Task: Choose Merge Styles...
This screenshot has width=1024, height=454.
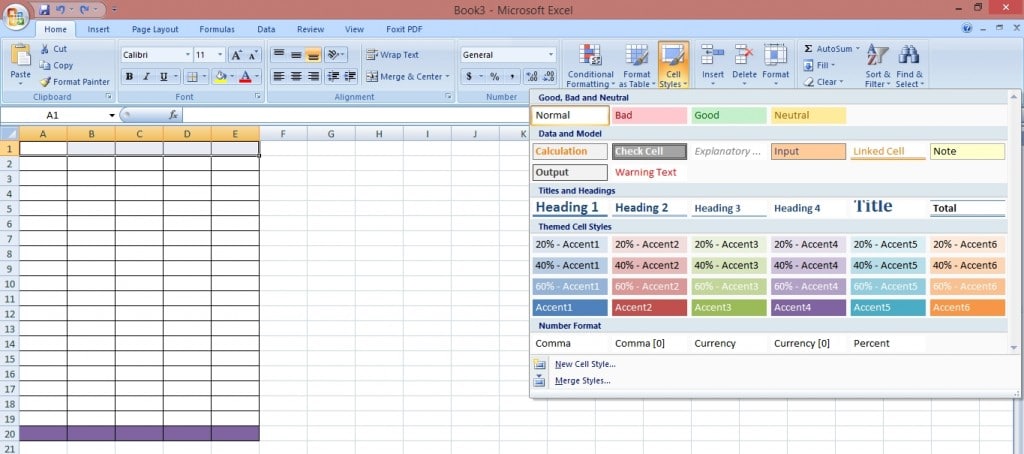Action: click(583, 380)
